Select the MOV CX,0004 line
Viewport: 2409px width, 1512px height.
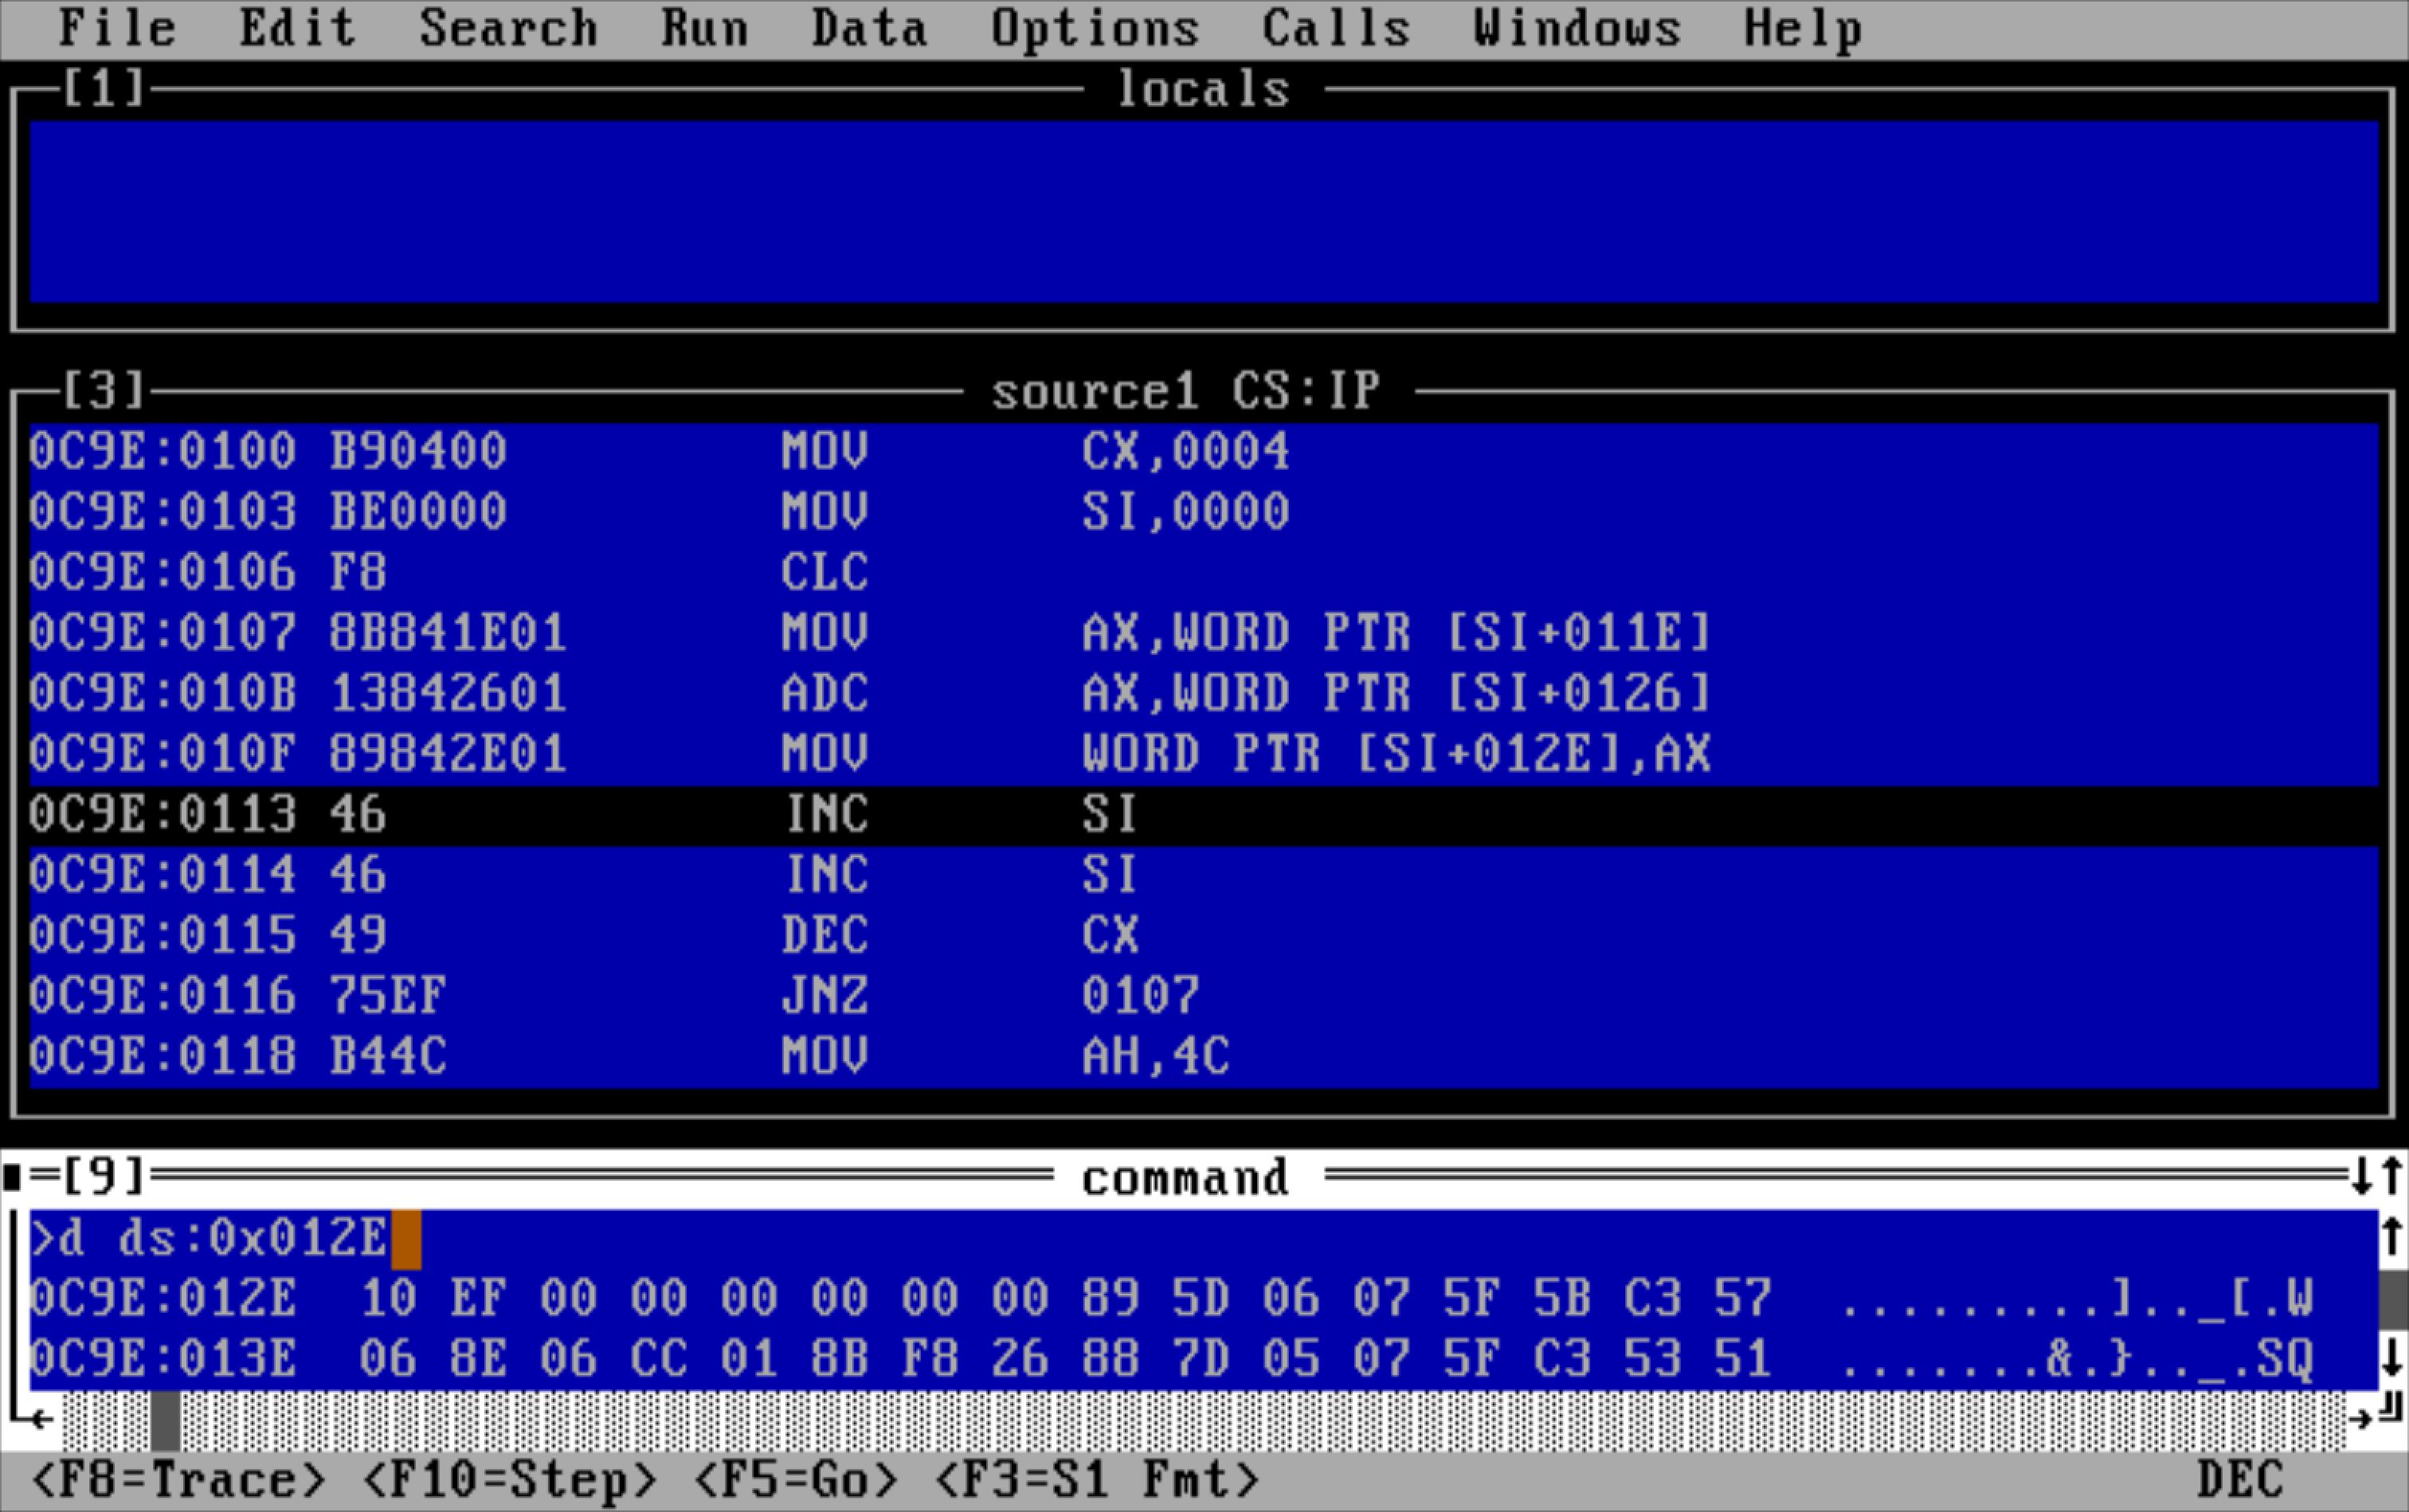1204,452
